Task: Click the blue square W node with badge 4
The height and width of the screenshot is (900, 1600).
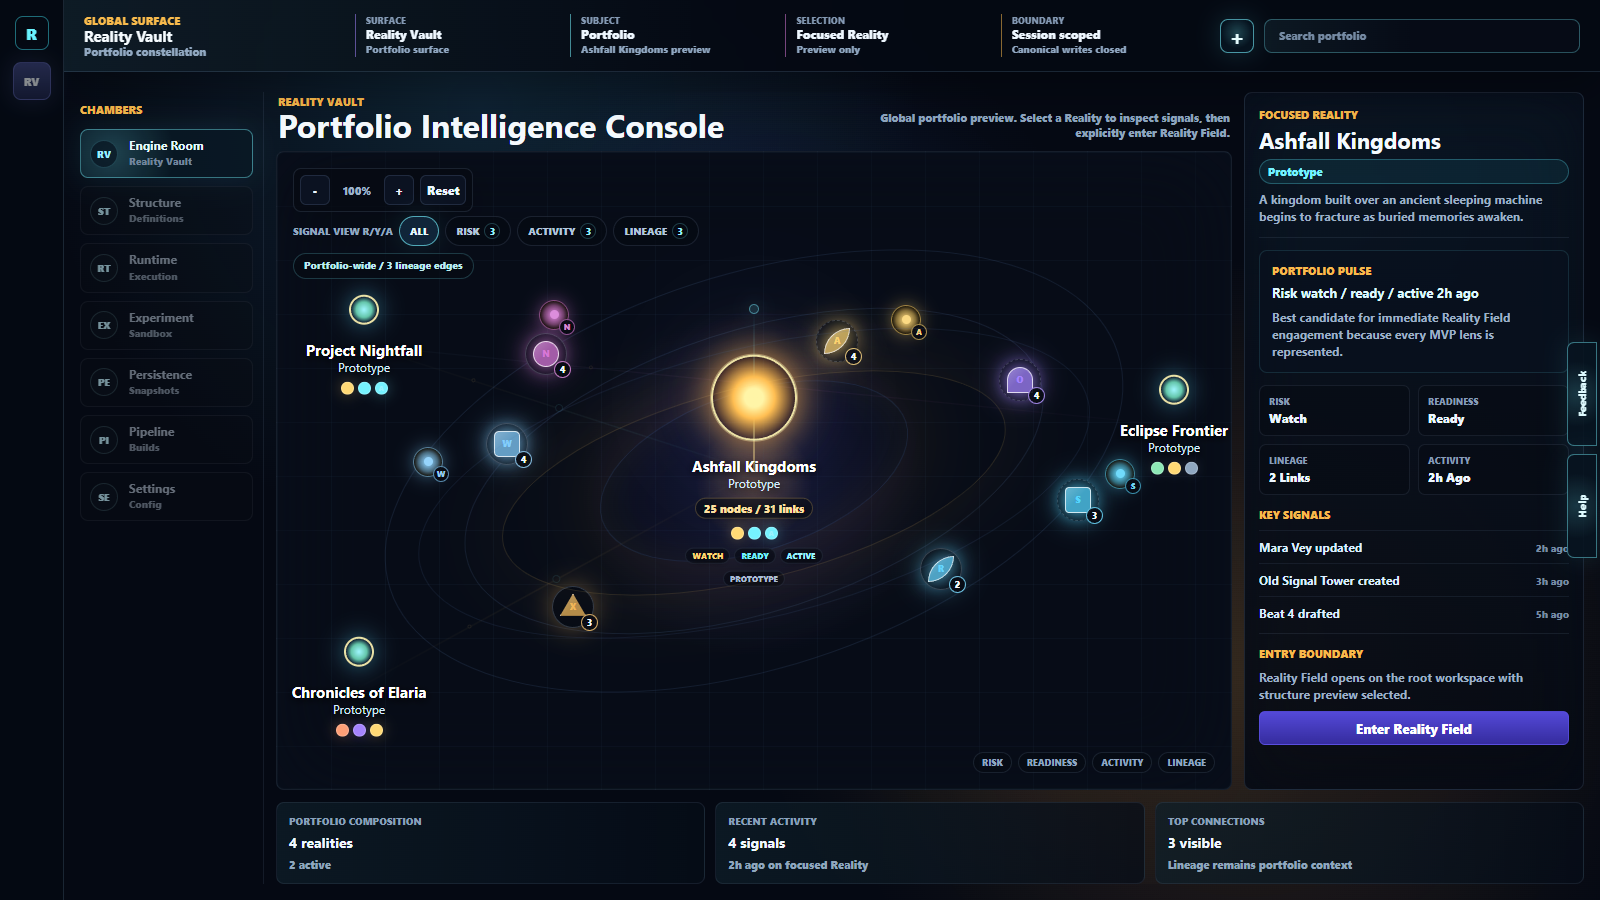Action: click(x=507, y=443)
